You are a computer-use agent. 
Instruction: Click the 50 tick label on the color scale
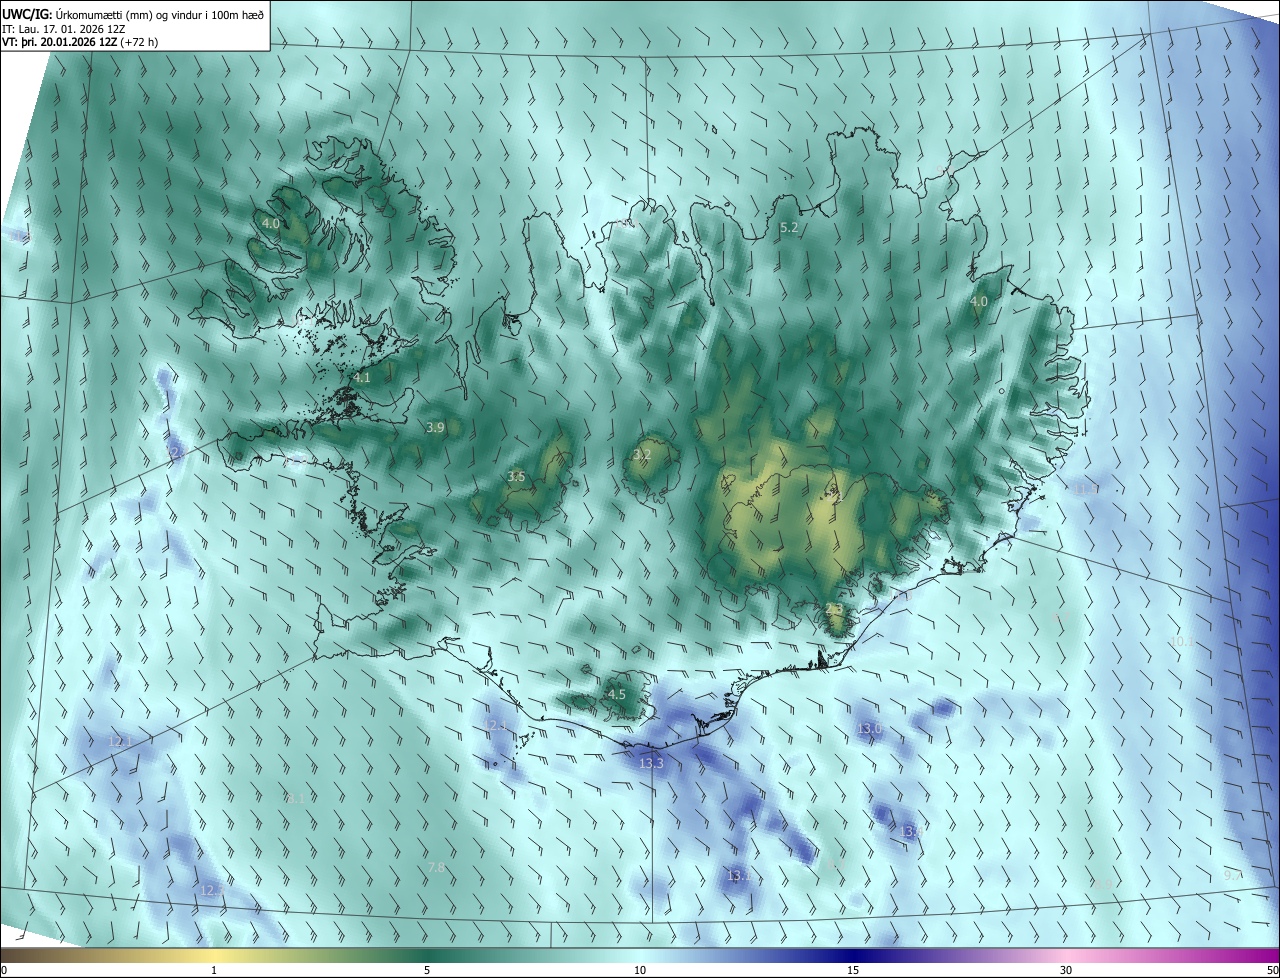[x=1272, y=970]
